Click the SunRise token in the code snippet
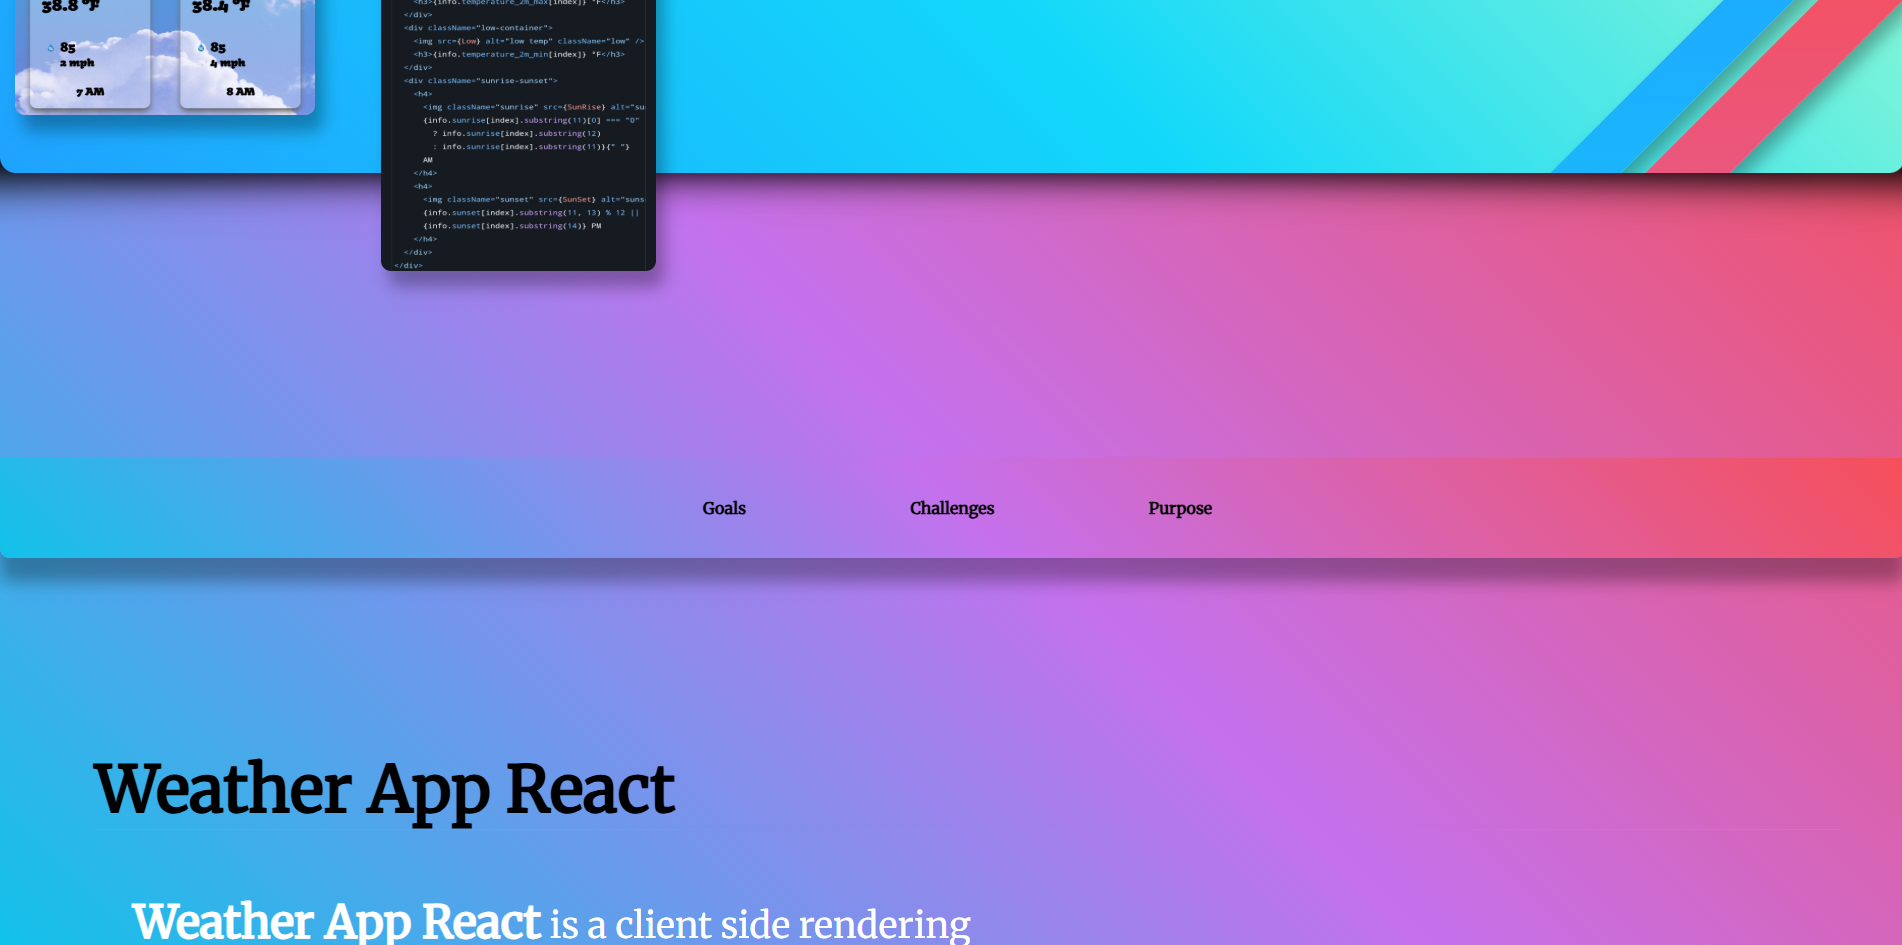Viewport: 1902px width, 945px height. [585, 106]
